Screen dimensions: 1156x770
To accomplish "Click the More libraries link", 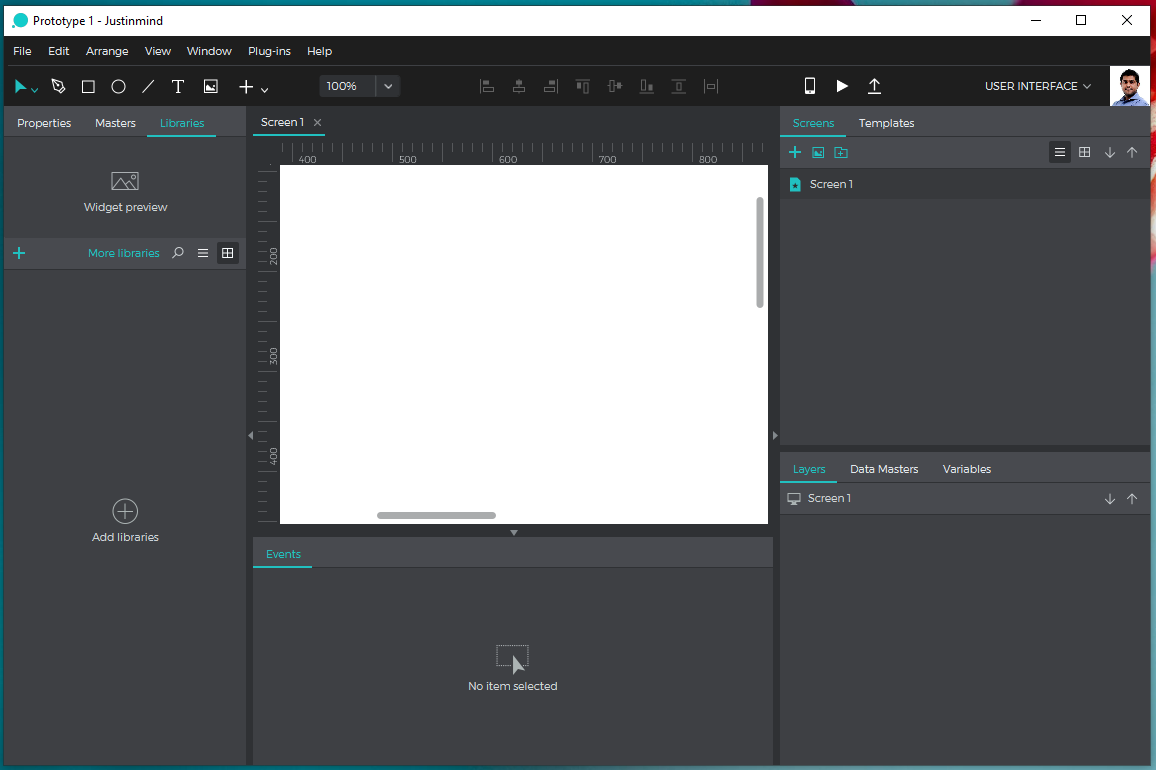I will pos(123,253).
